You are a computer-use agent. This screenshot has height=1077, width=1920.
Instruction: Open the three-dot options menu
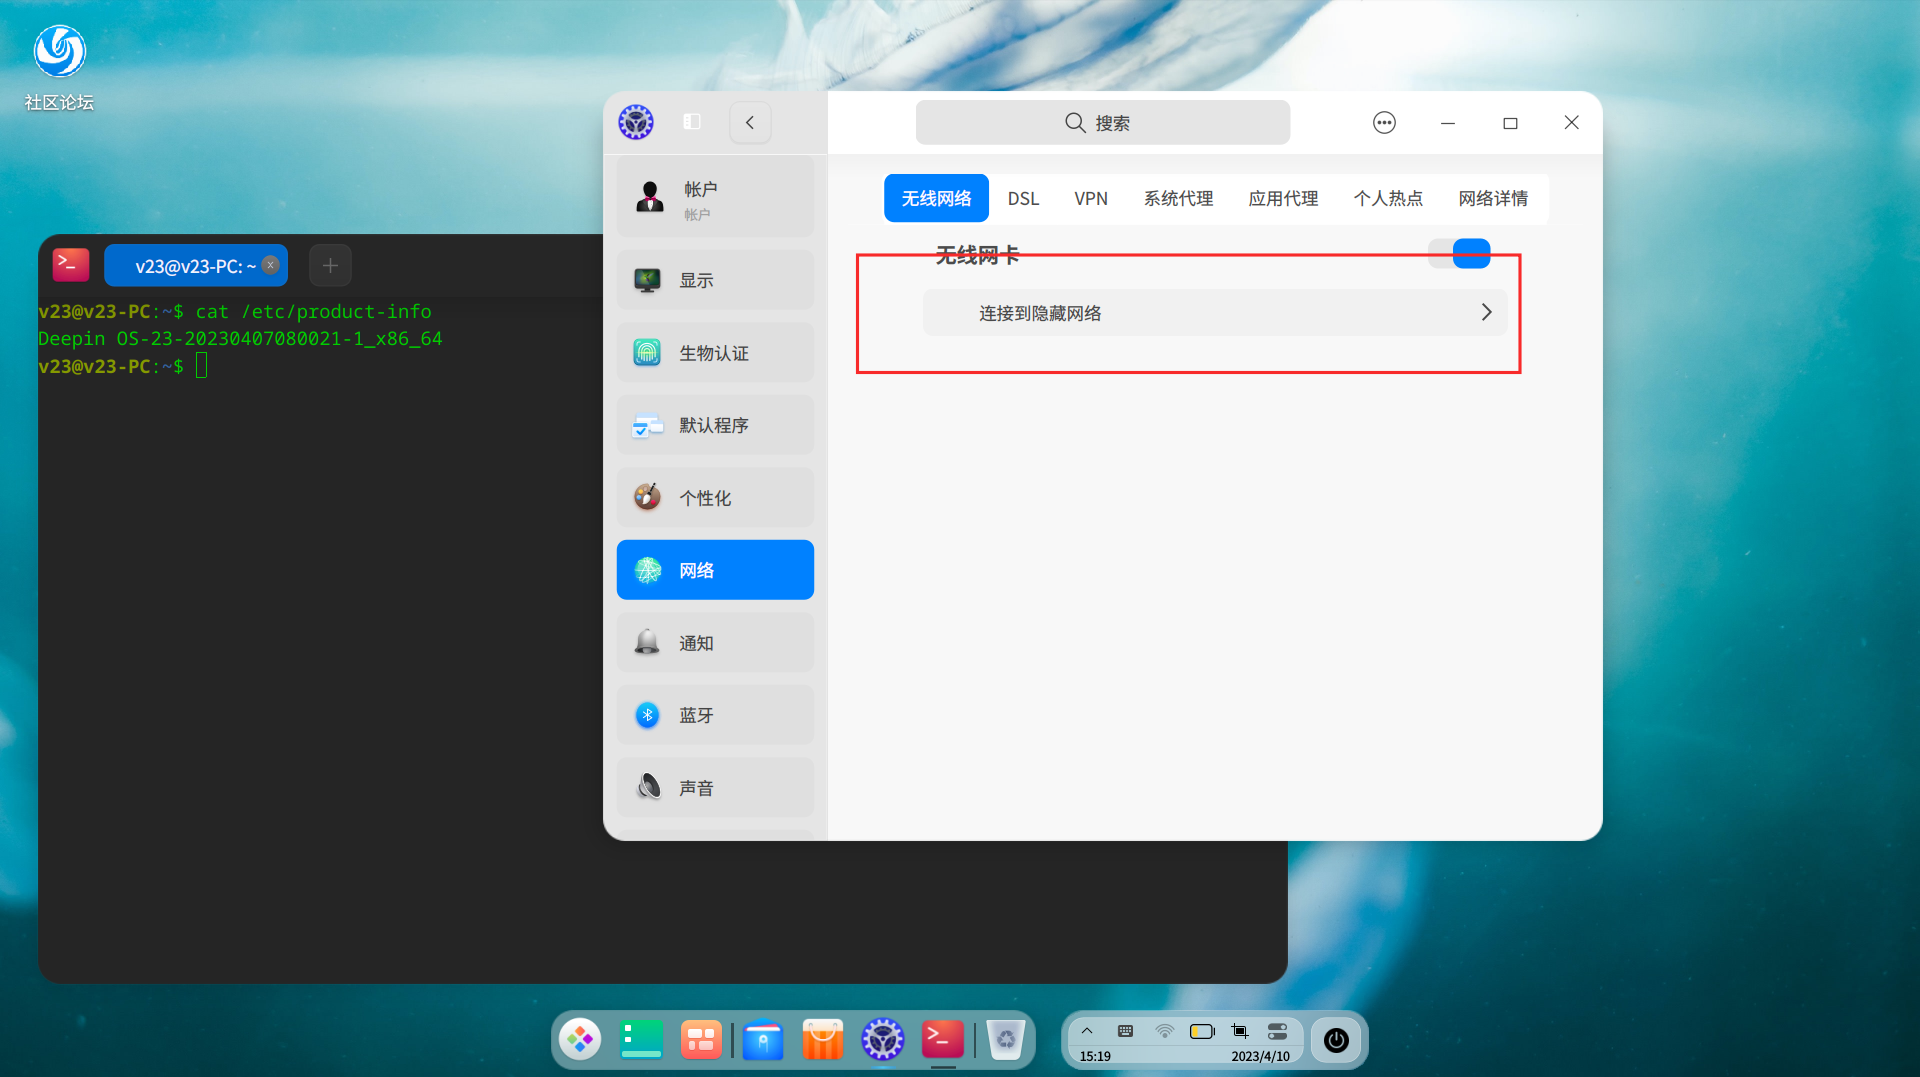[x=1384, y=122]
